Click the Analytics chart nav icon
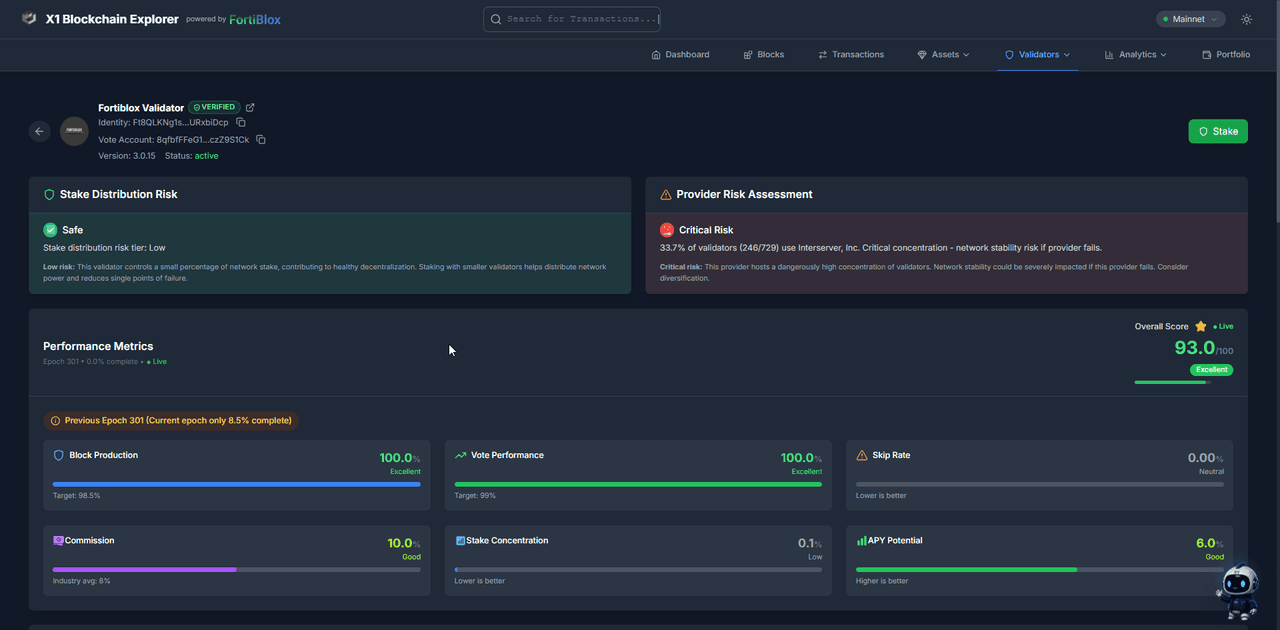This screenshot has width=1280, height=630. pyautogui.click(x=1109, y=55)
